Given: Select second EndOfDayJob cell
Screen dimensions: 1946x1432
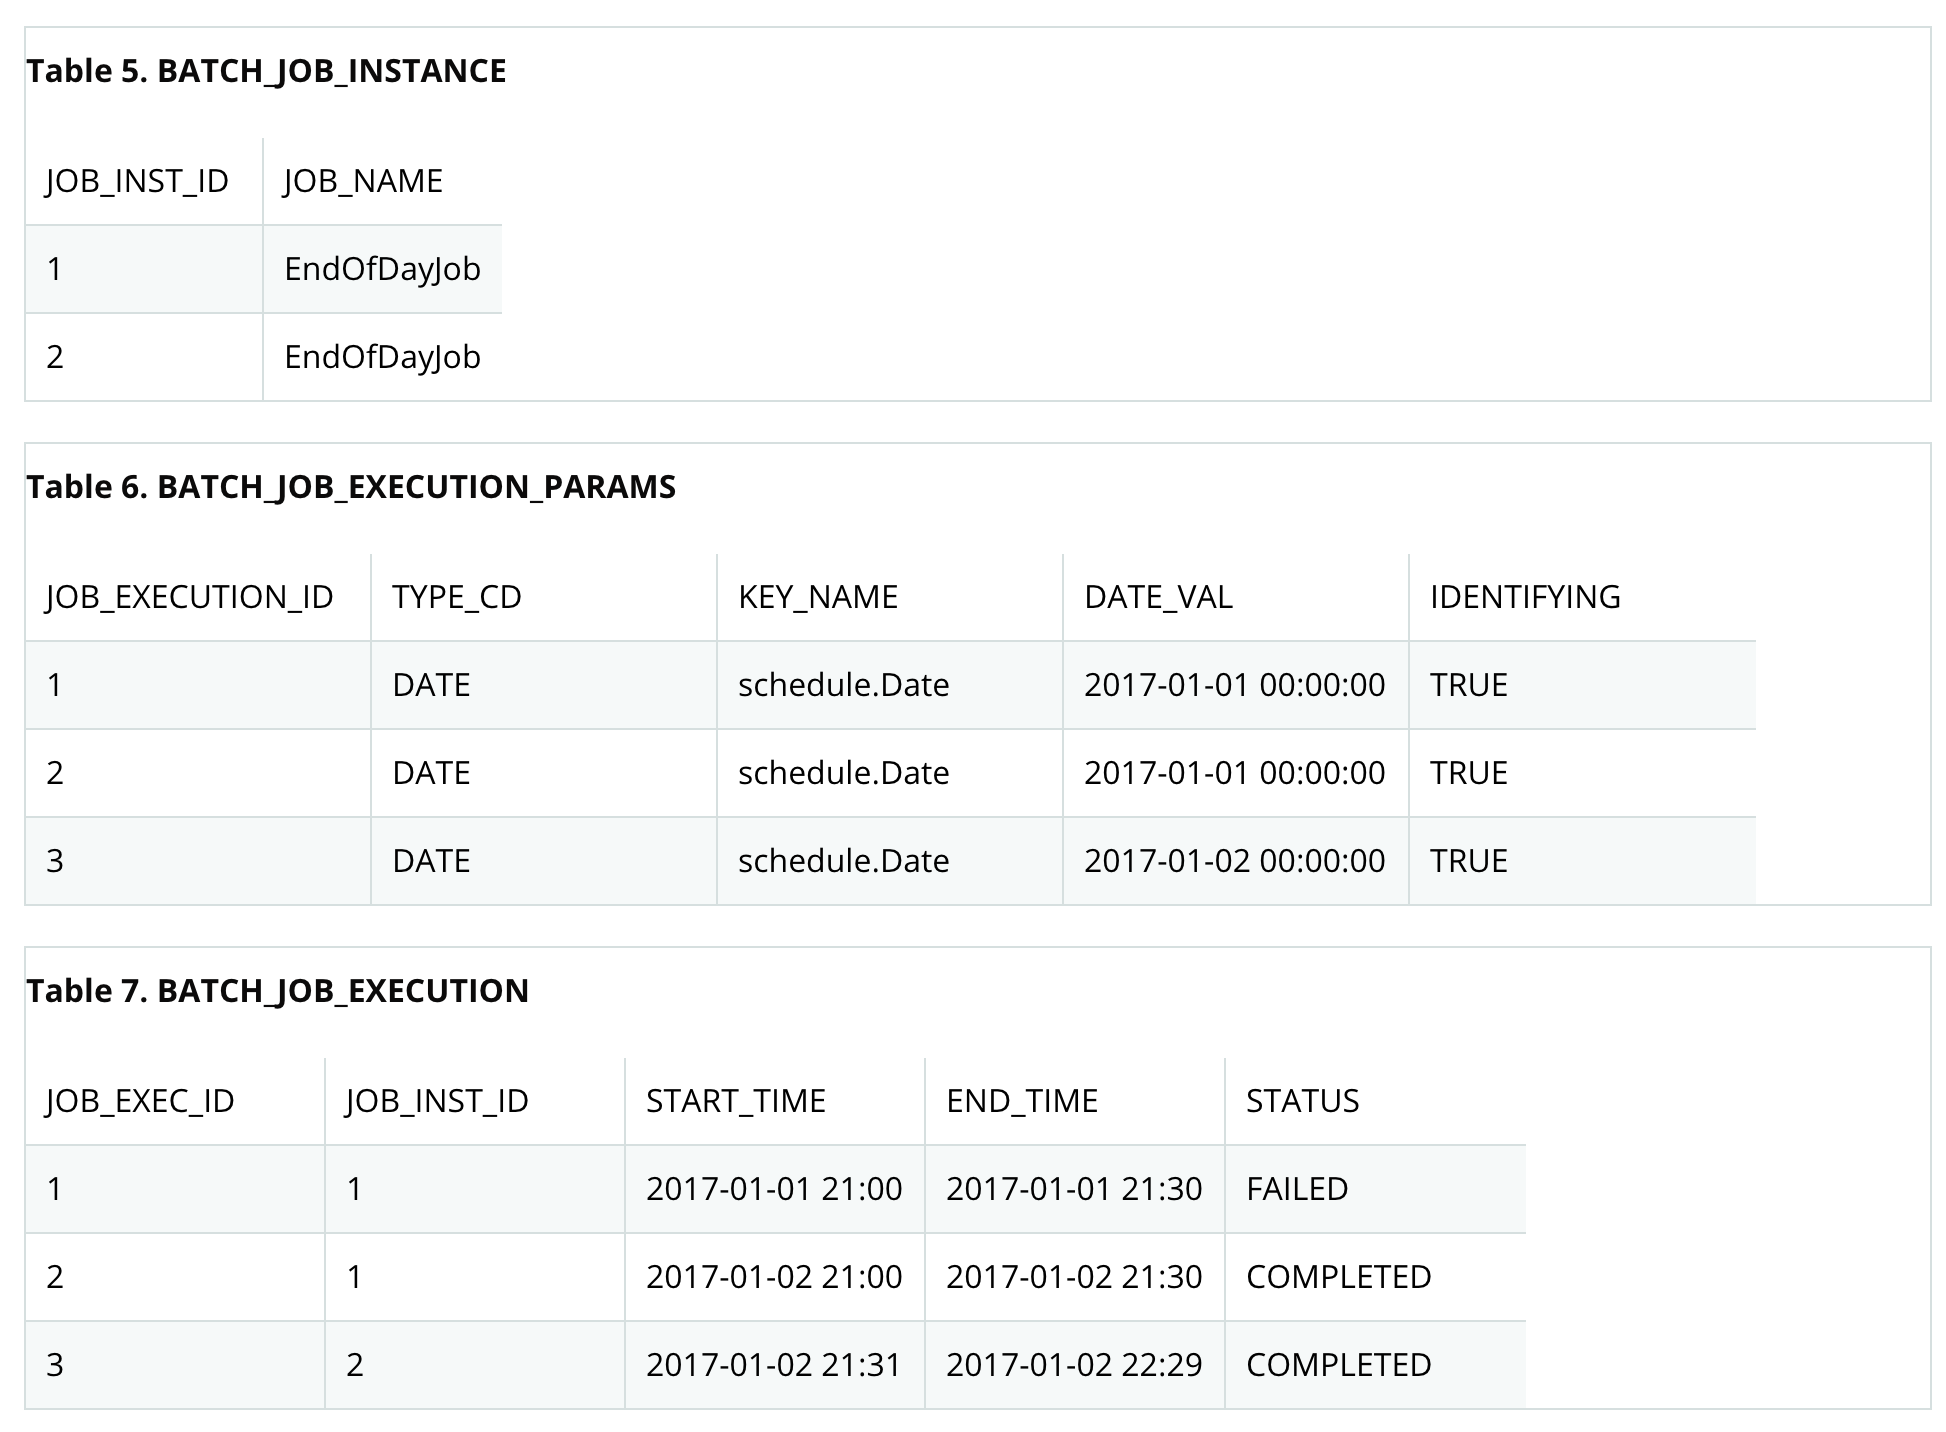Looking at the screenshot, I should coord(382,357).
